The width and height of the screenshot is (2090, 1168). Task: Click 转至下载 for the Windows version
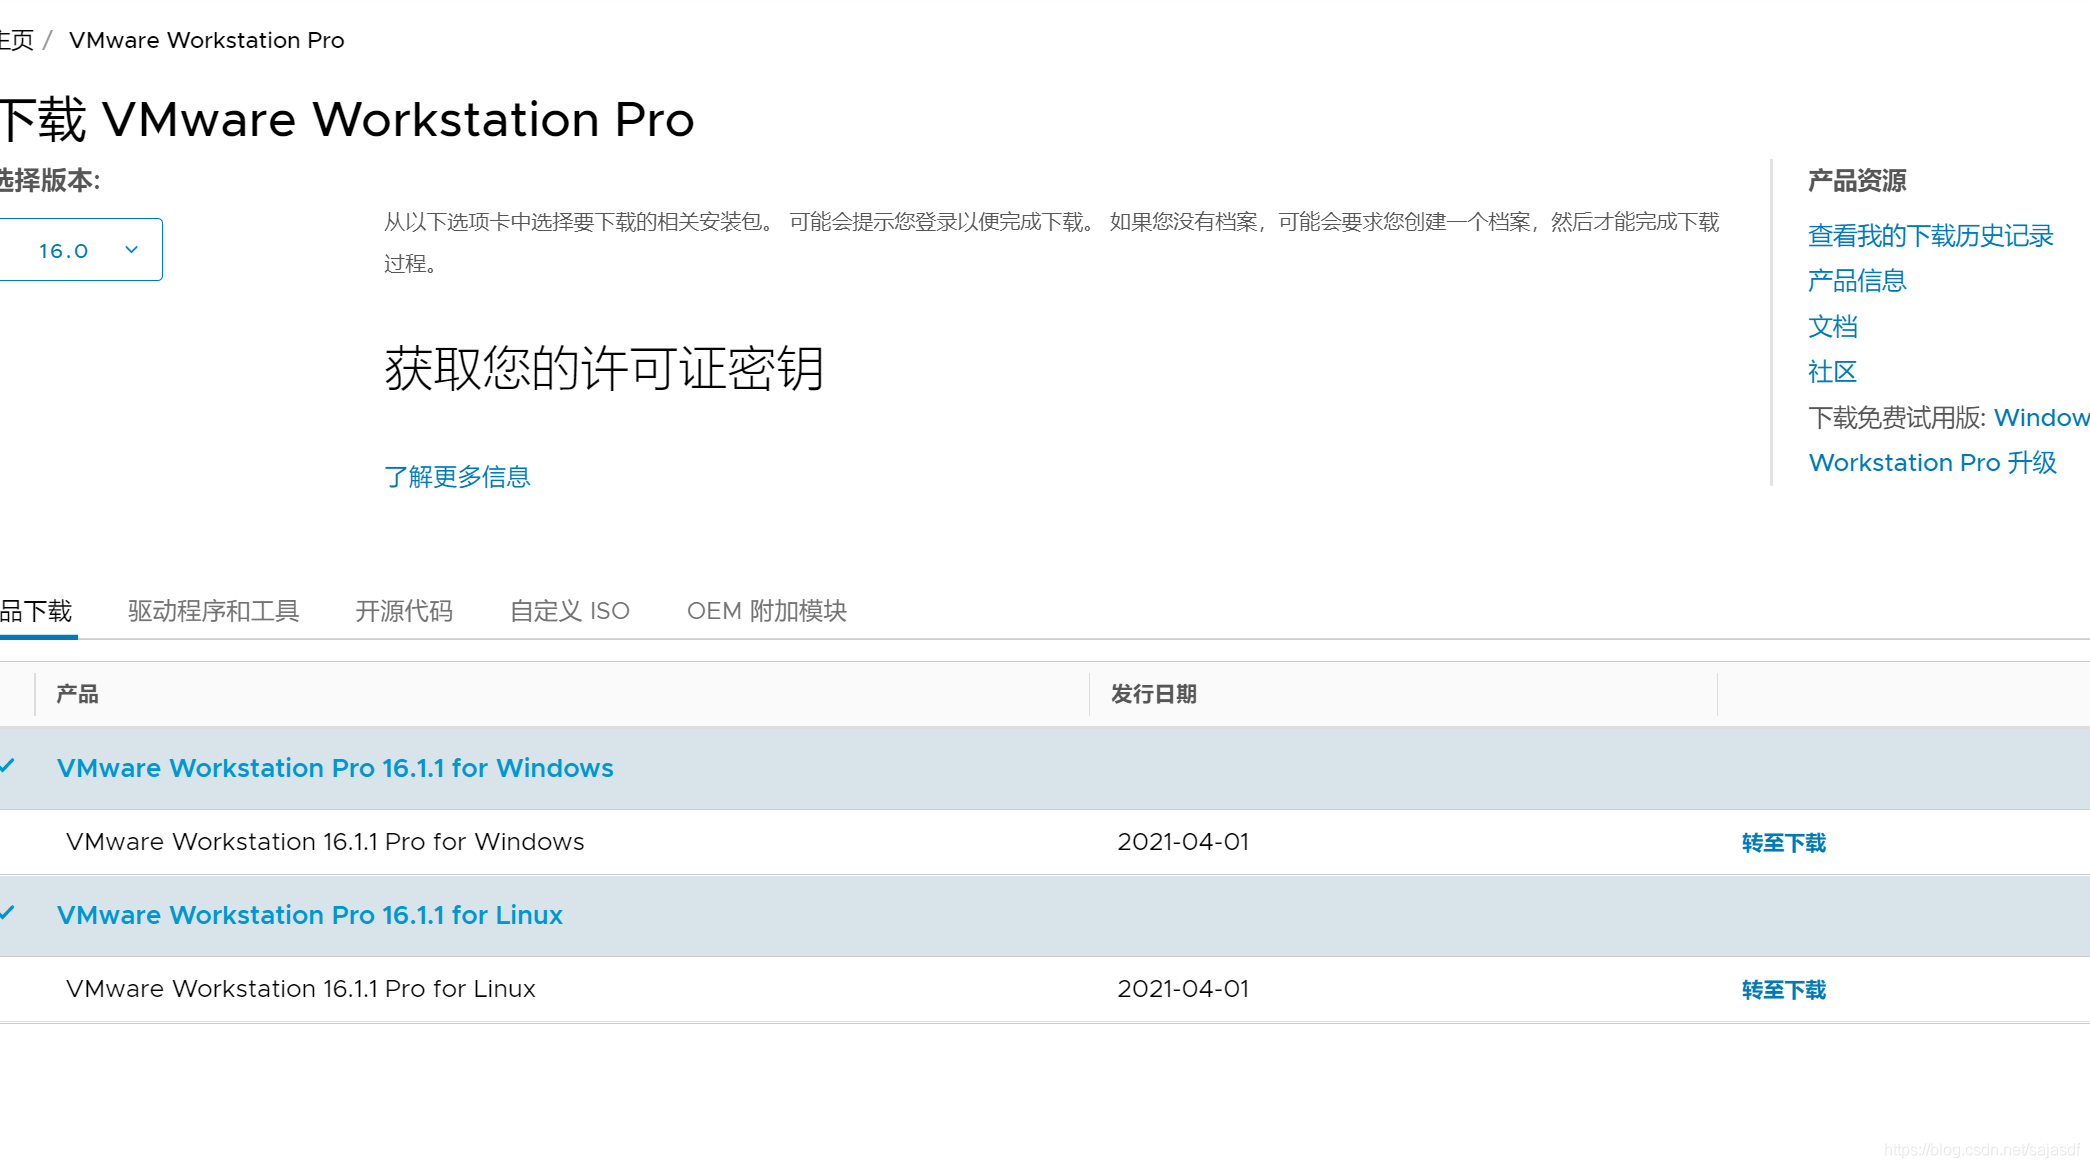[x=1784, y=843]
